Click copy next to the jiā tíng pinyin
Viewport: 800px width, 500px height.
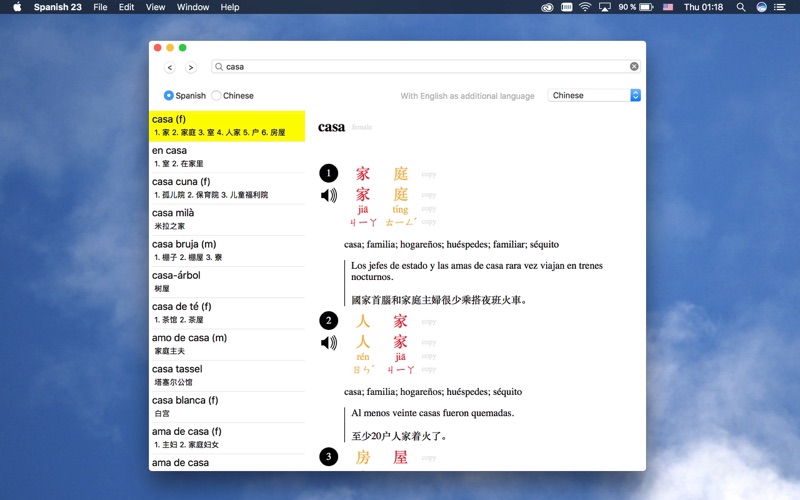pos(428,210)
